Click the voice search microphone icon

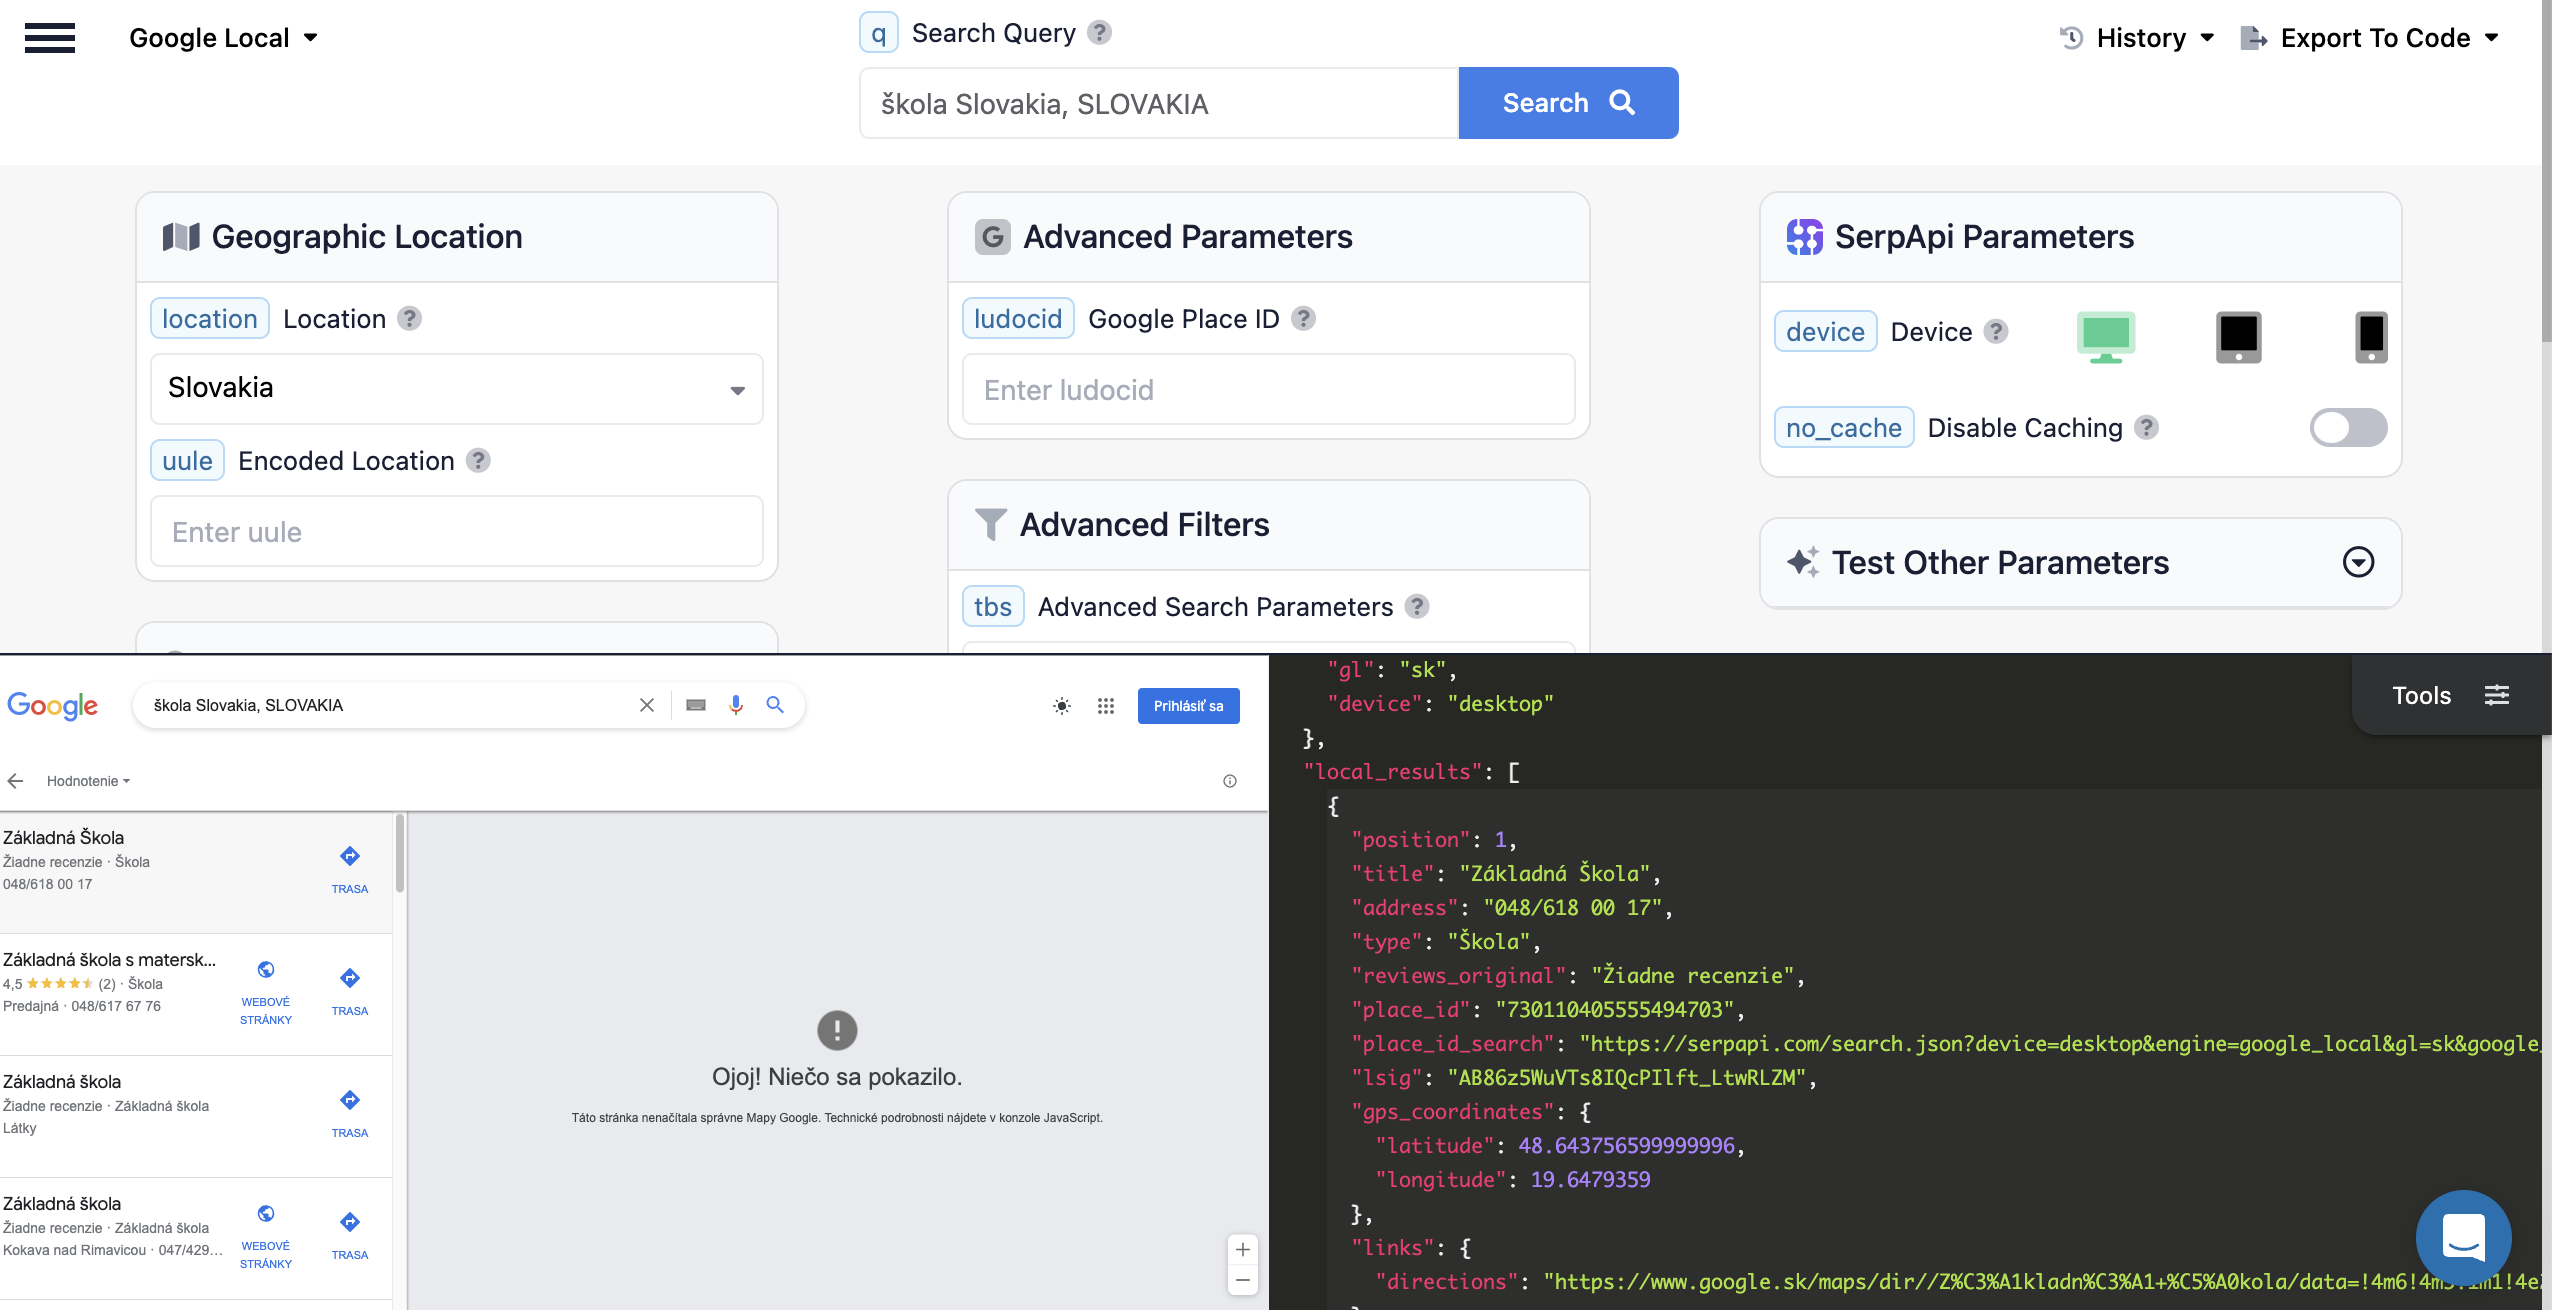(x=736, y=704)
